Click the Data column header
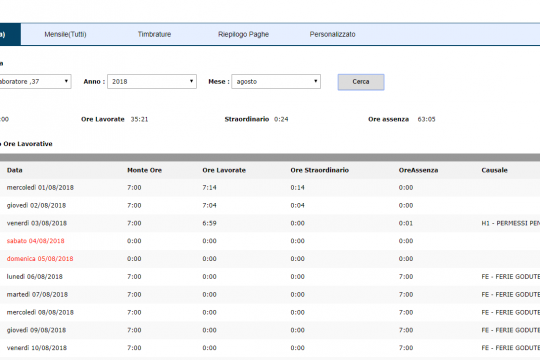 point(14,170)
